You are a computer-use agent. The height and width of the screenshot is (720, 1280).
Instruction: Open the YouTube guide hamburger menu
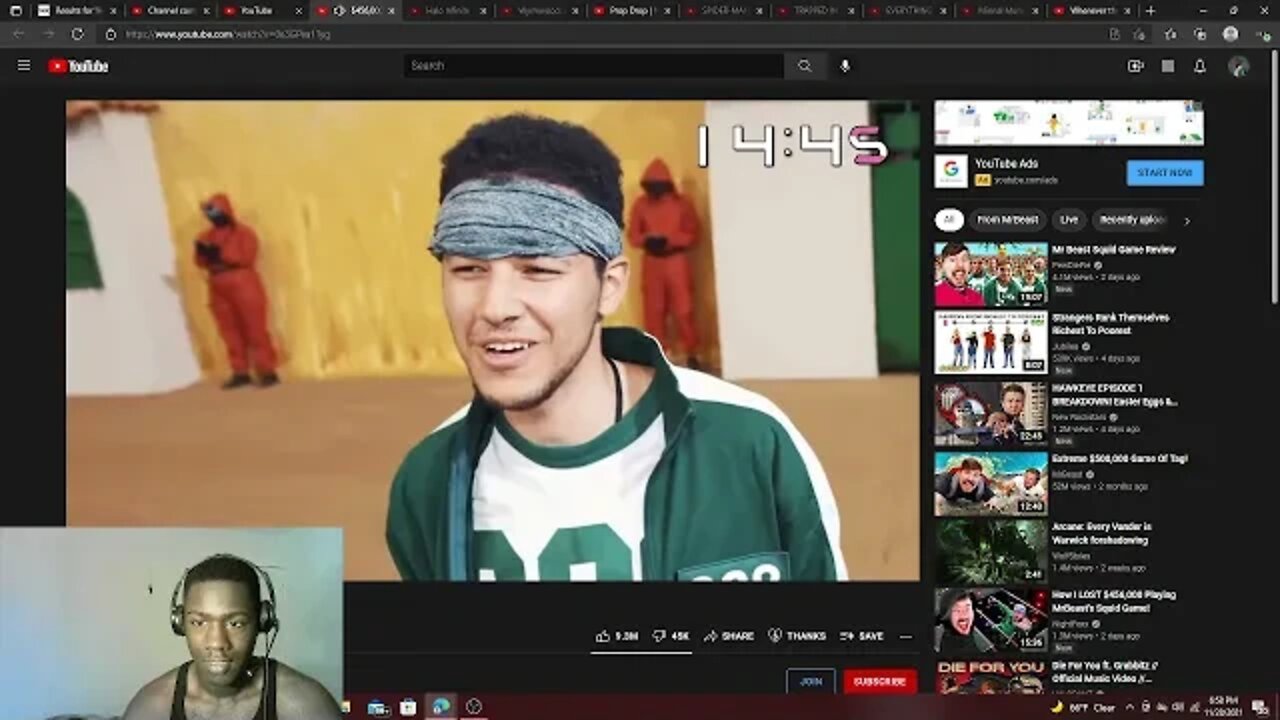24,66
